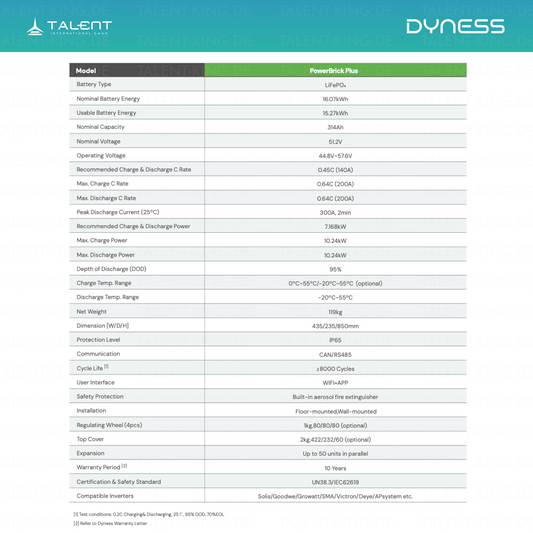The image size is (533, 533).
Task: Click the Discharge Temp. Range label
Action: pyautogui.click(x=108, y=297)
